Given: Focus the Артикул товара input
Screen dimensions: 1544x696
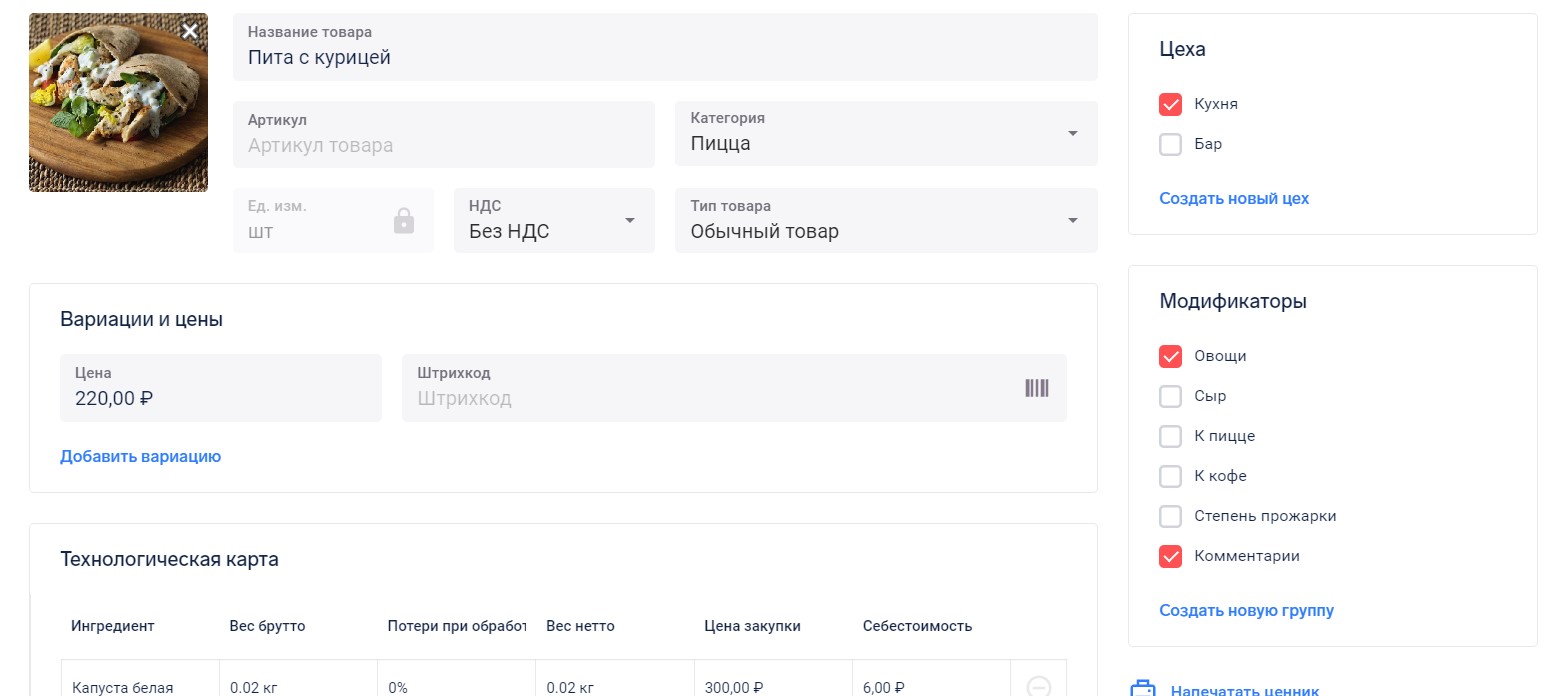Looking at the screenshot, I should click(444, 134).
